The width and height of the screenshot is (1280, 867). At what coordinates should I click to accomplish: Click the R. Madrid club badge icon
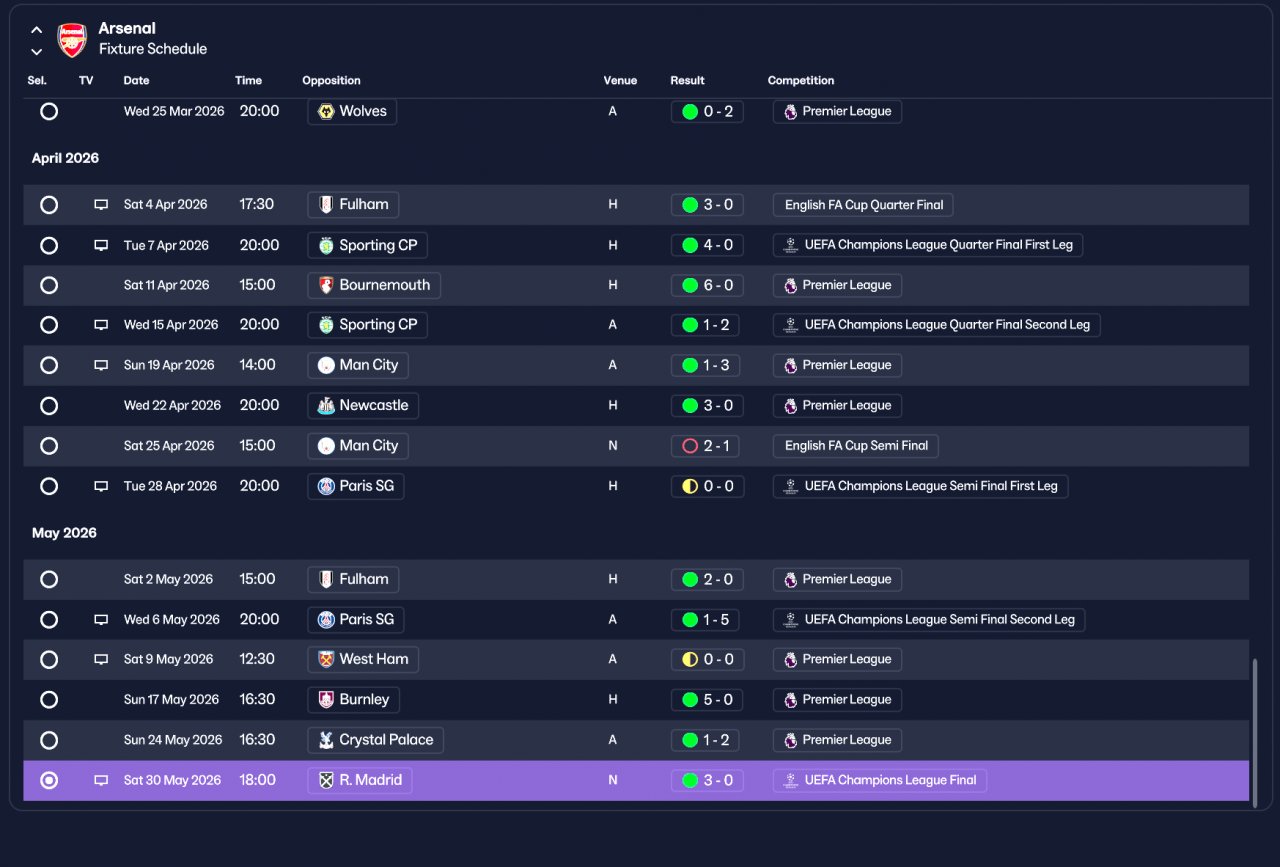(x=326, y=780)
